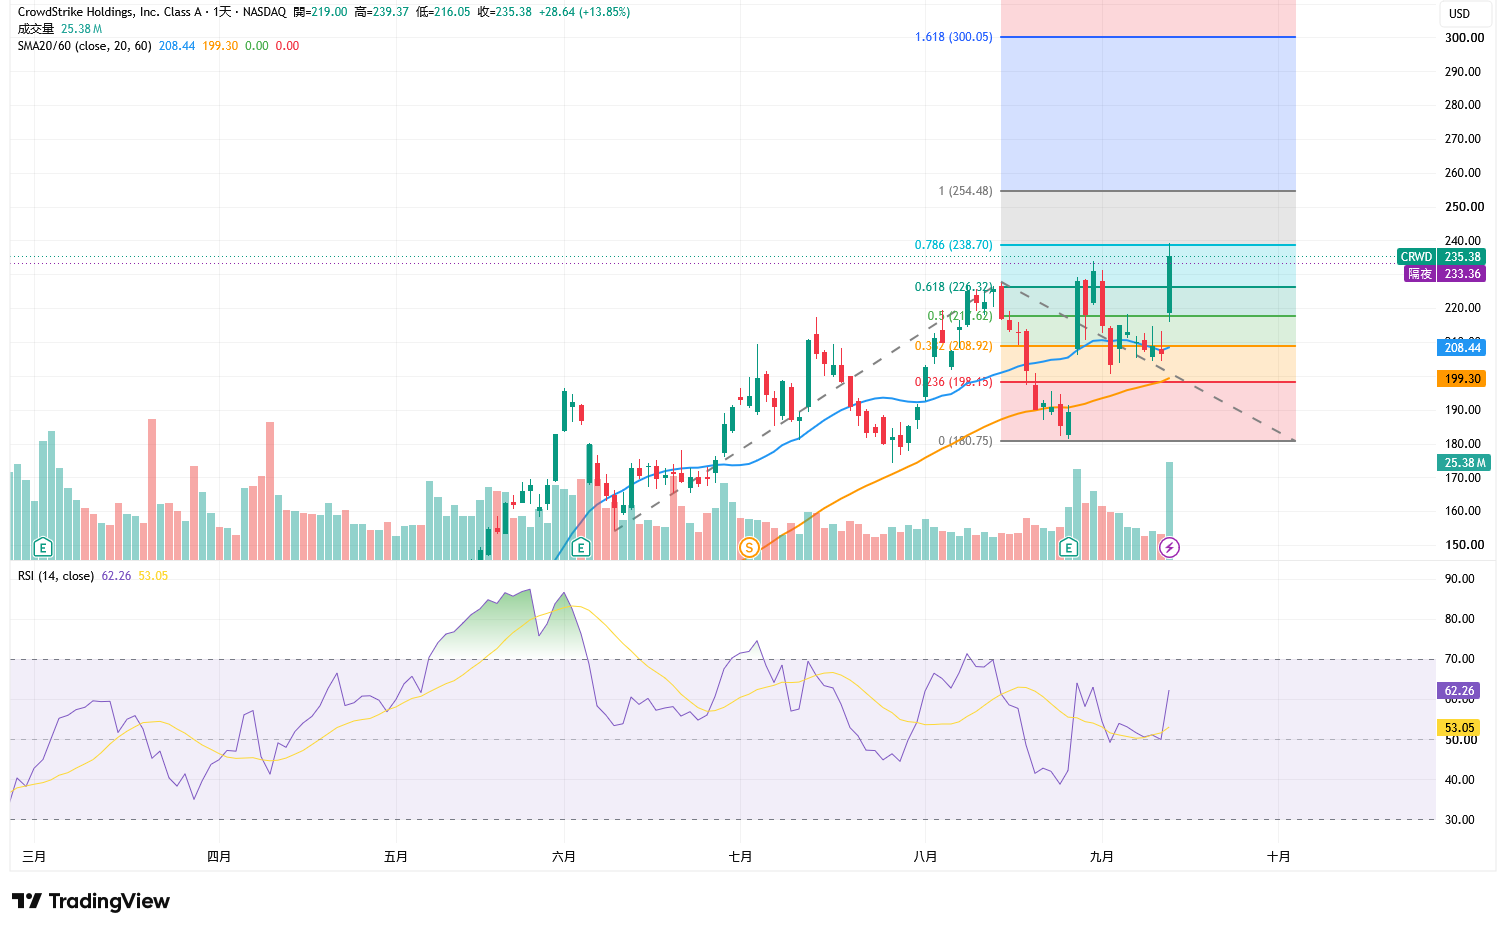Image resolution: width=1506 pixels, height=930 pixels.
Task: Select the 隔夜 233.36 overnight price tag
Action: [1445, 274]
